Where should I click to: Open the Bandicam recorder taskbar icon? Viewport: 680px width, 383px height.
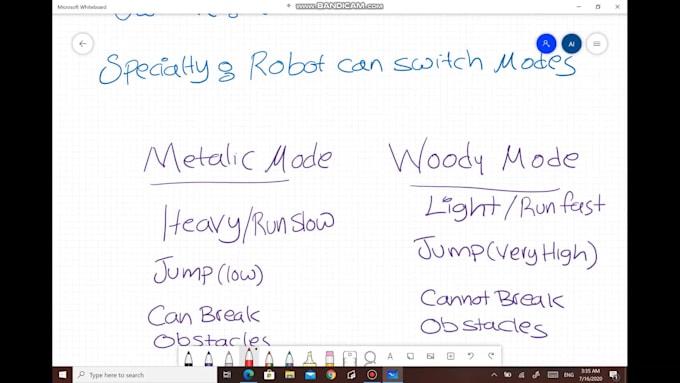click(x=372, y=375)
